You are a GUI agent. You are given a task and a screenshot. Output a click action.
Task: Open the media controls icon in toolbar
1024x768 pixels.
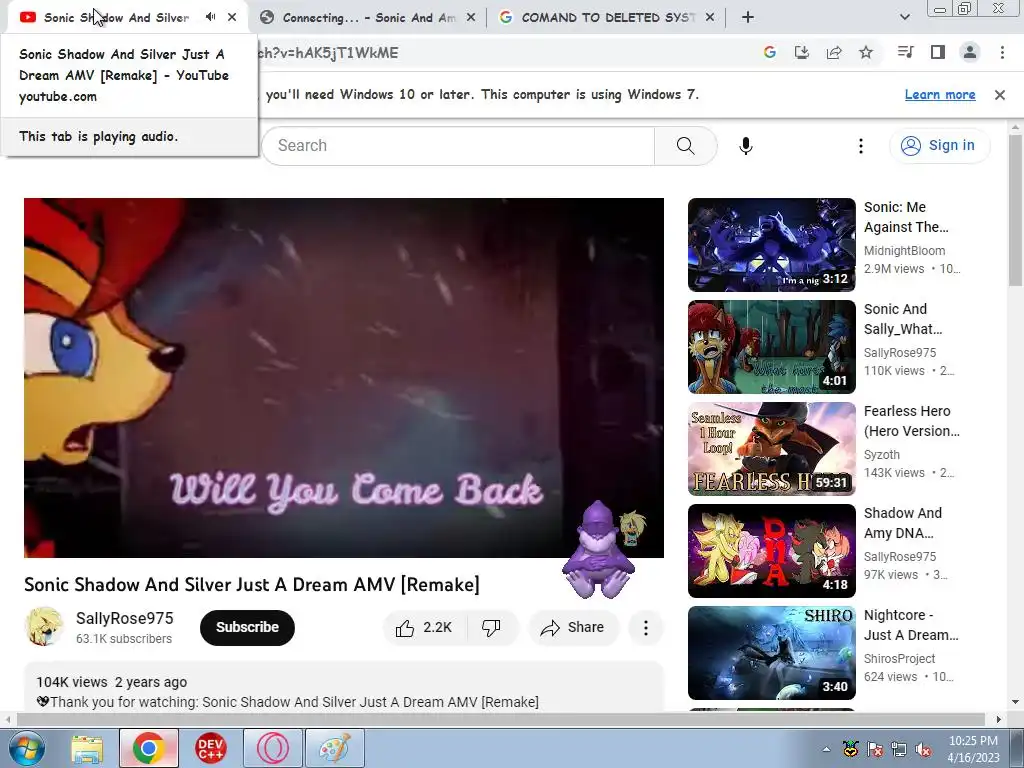[906, 52]
